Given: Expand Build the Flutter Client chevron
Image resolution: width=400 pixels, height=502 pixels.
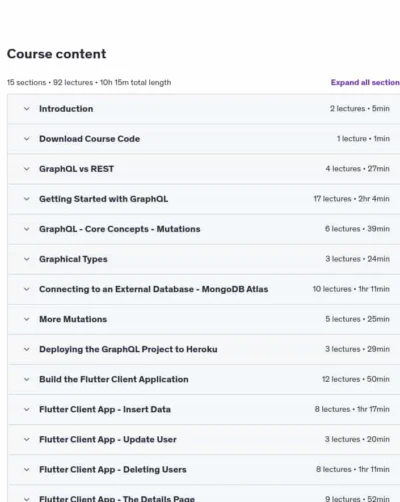Looking at the screenshot, I should 27,379.
